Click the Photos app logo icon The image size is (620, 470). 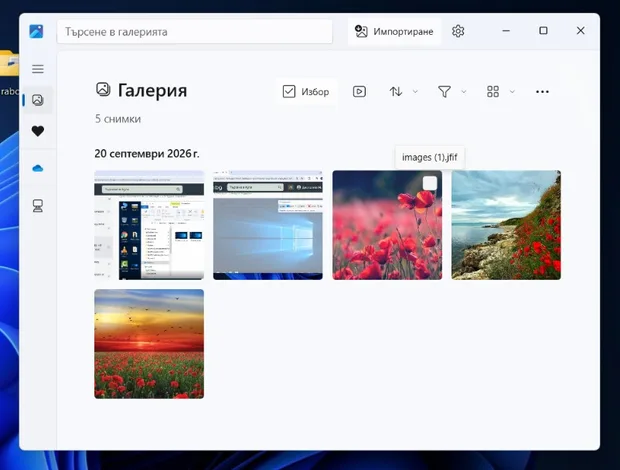[x=36, y=31]
